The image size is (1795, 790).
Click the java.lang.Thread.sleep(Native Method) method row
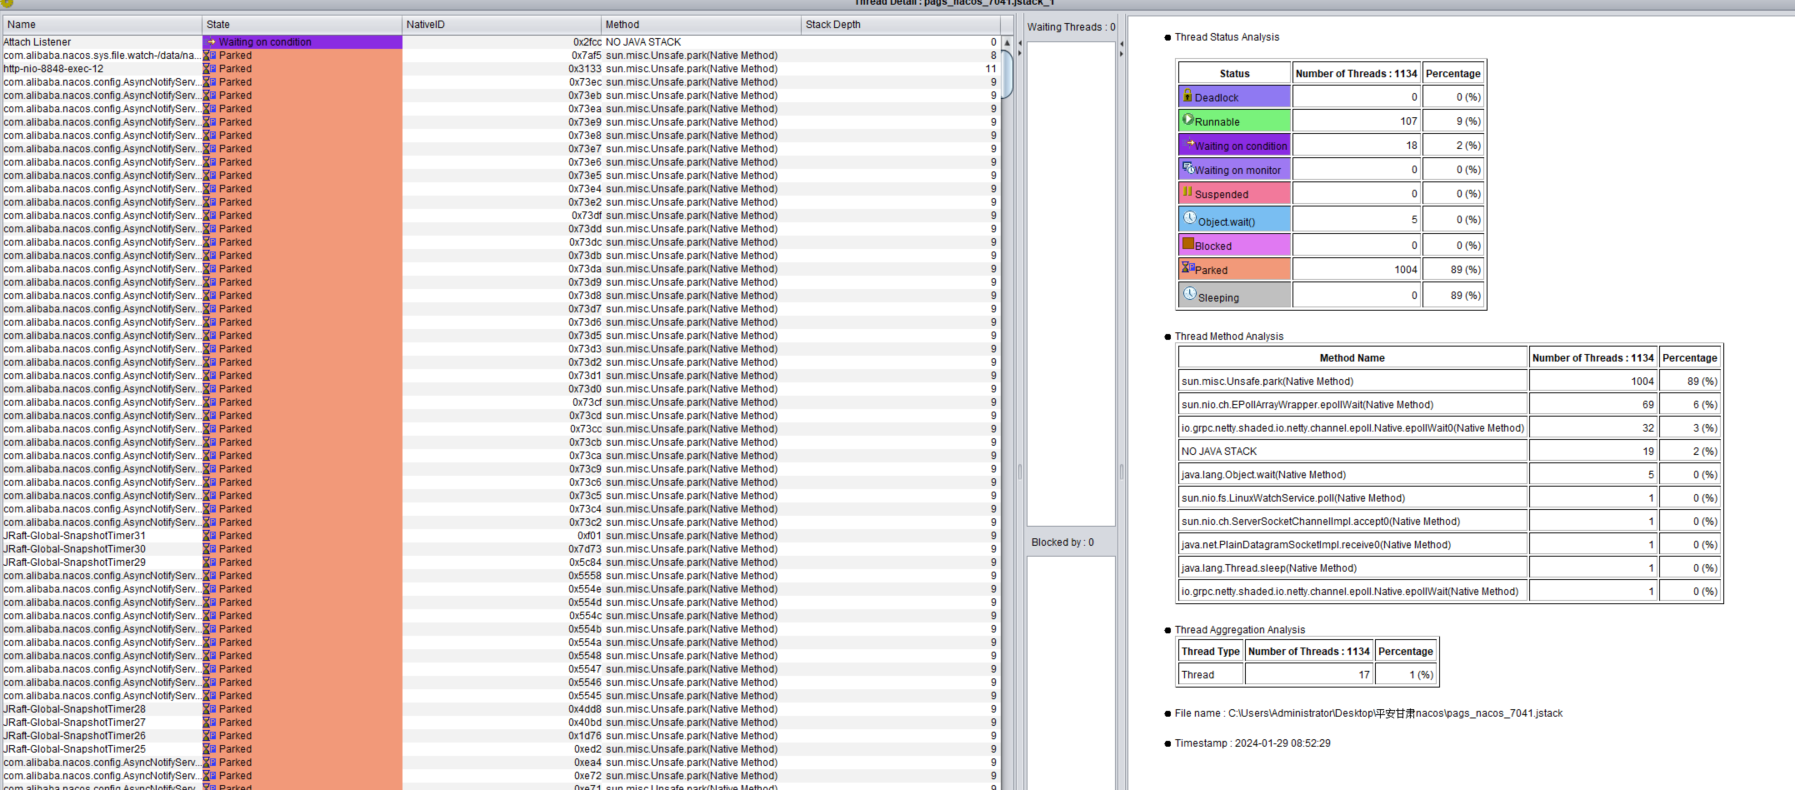pyautogui.click(x=1449, y=568)
